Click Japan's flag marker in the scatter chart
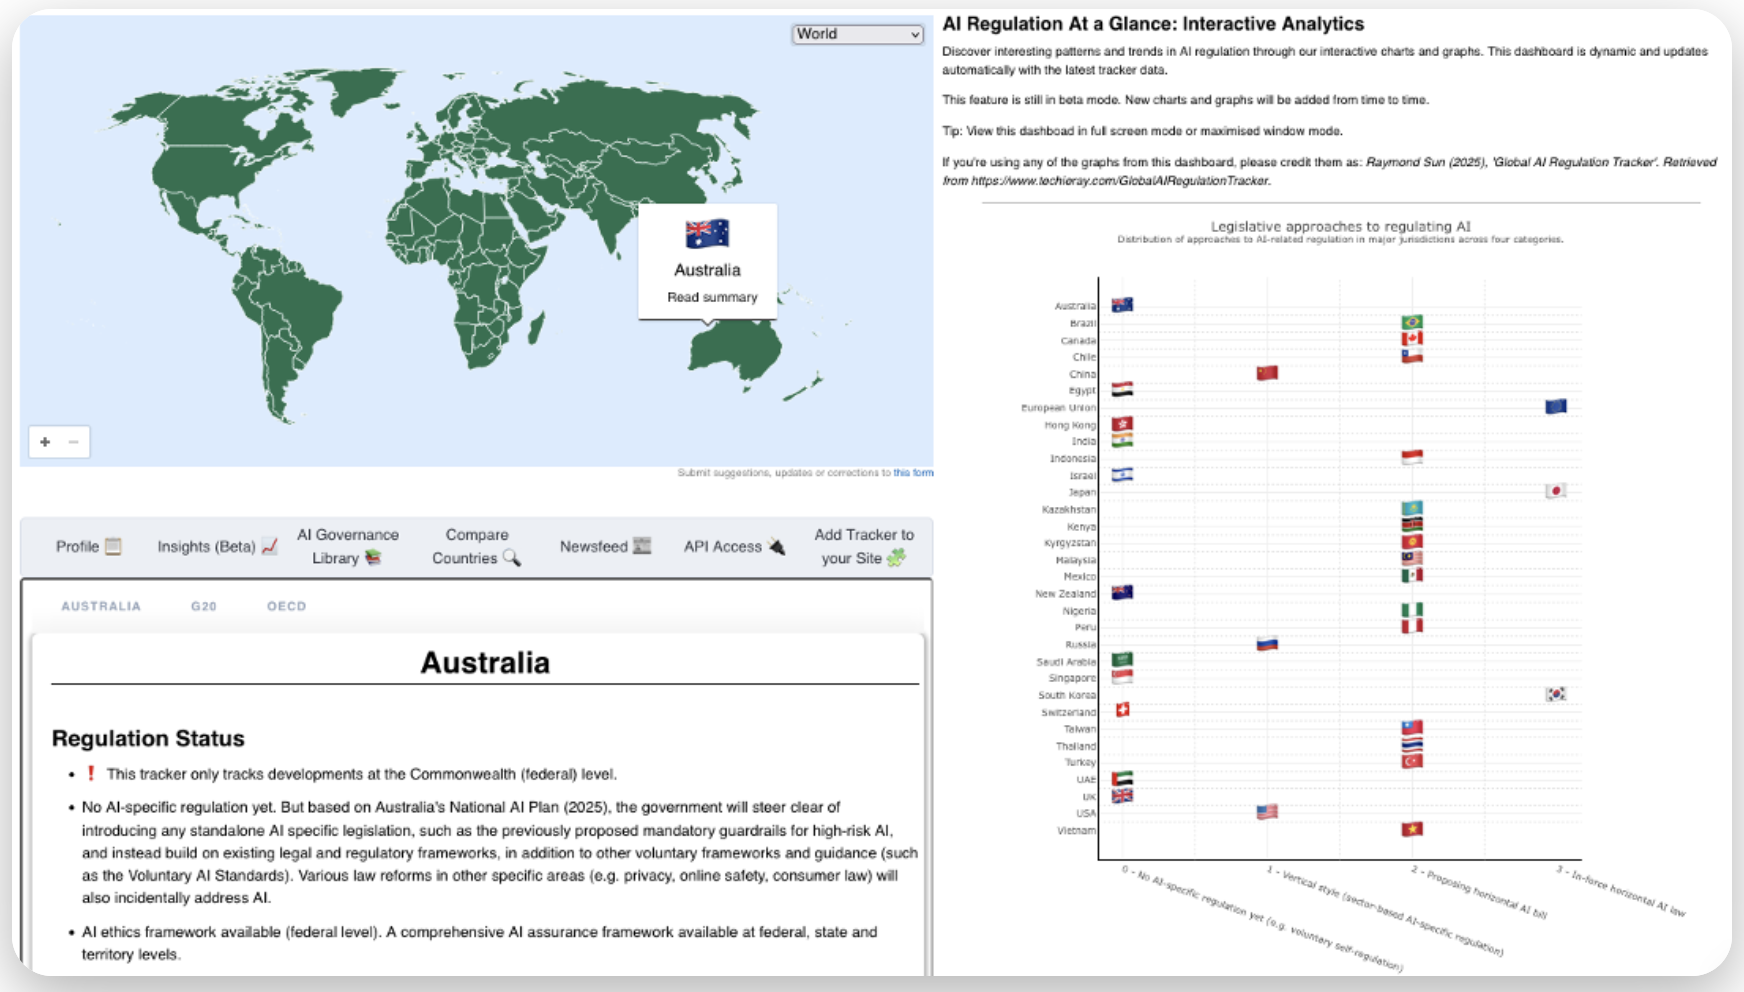Viewport: 1744px width, 992px height. pyautogui.click(x=1556, y=491)
